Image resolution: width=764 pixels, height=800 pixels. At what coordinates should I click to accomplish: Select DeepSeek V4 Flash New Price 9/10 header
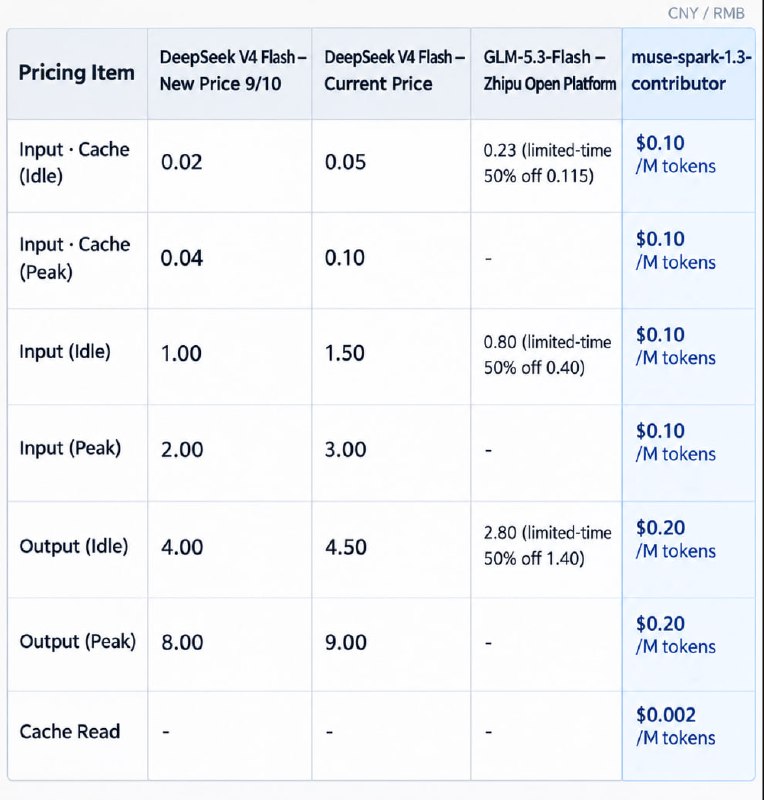click(x=233, y=70)
